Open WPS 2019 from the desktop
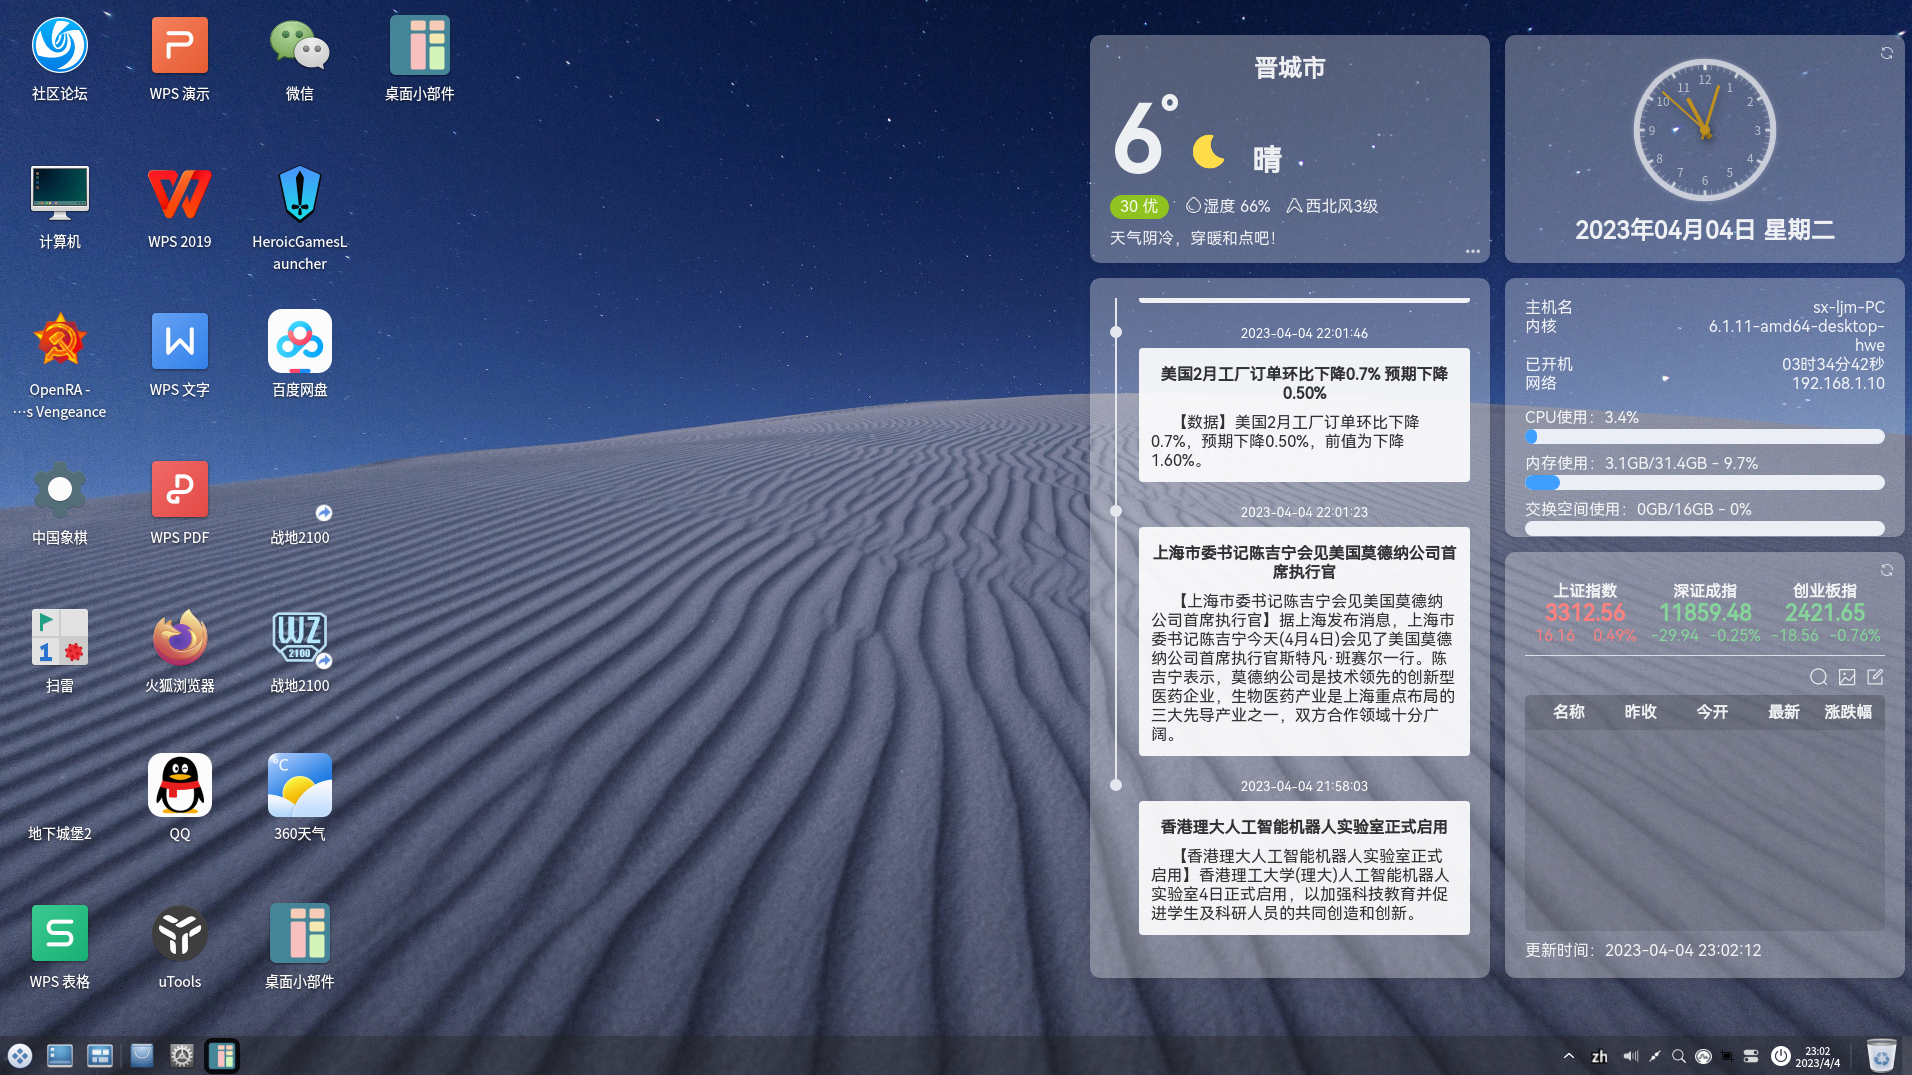Viewport: 1912px width, 1075px height. pos(179,193)
